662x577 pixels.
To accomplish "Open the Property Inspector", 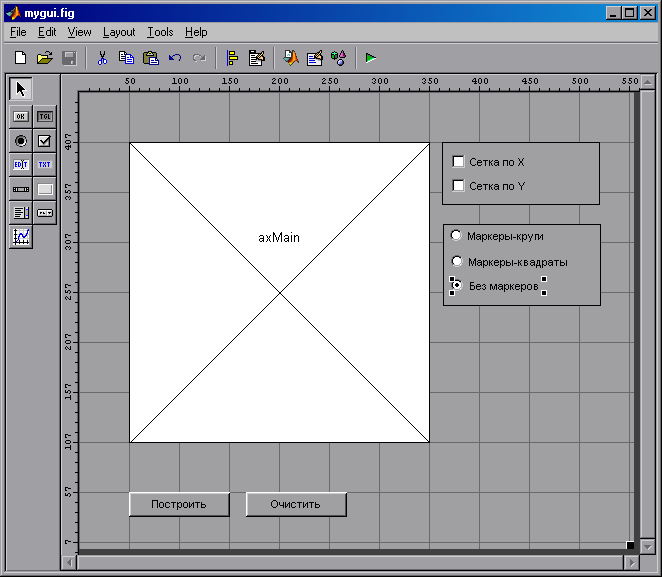I will pos(314,58).
